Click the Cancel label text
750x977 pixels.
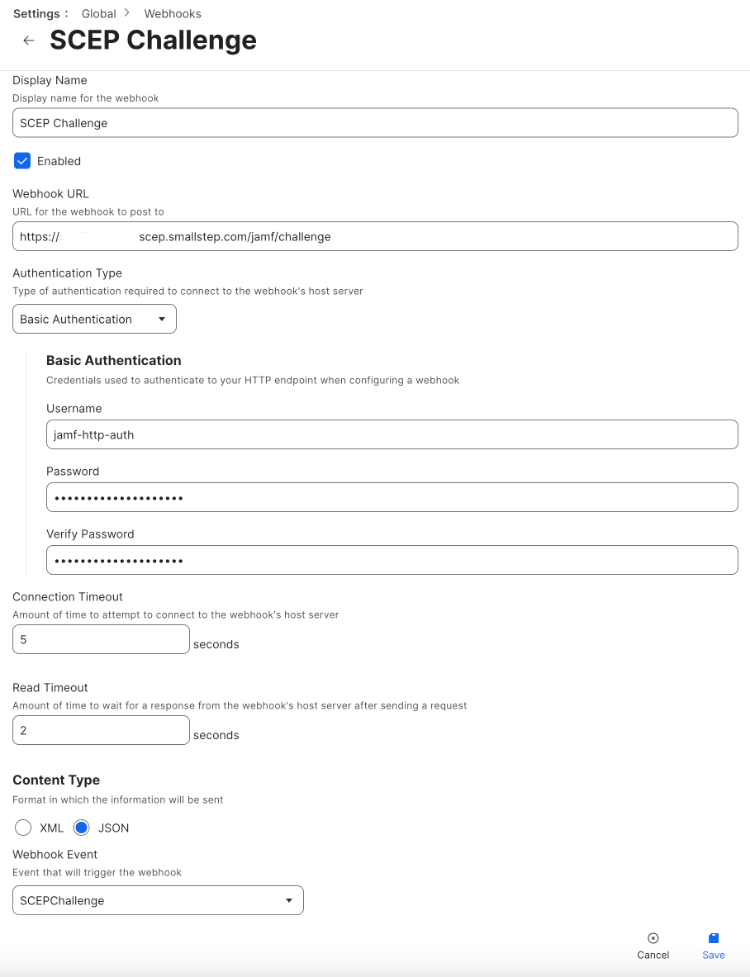653,955
